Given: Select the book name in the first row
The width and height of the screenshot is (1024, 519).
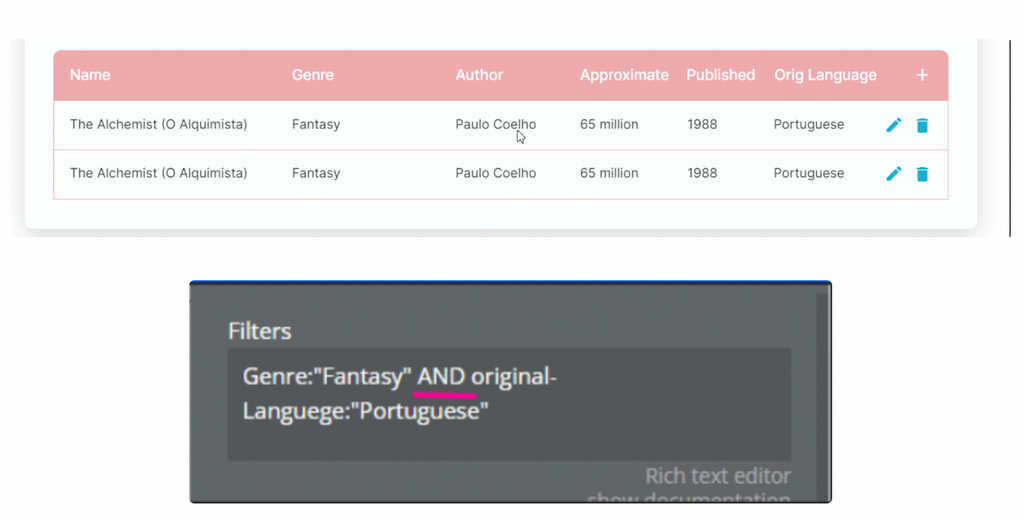Looking at the screenshot, I should coord(158,125).
